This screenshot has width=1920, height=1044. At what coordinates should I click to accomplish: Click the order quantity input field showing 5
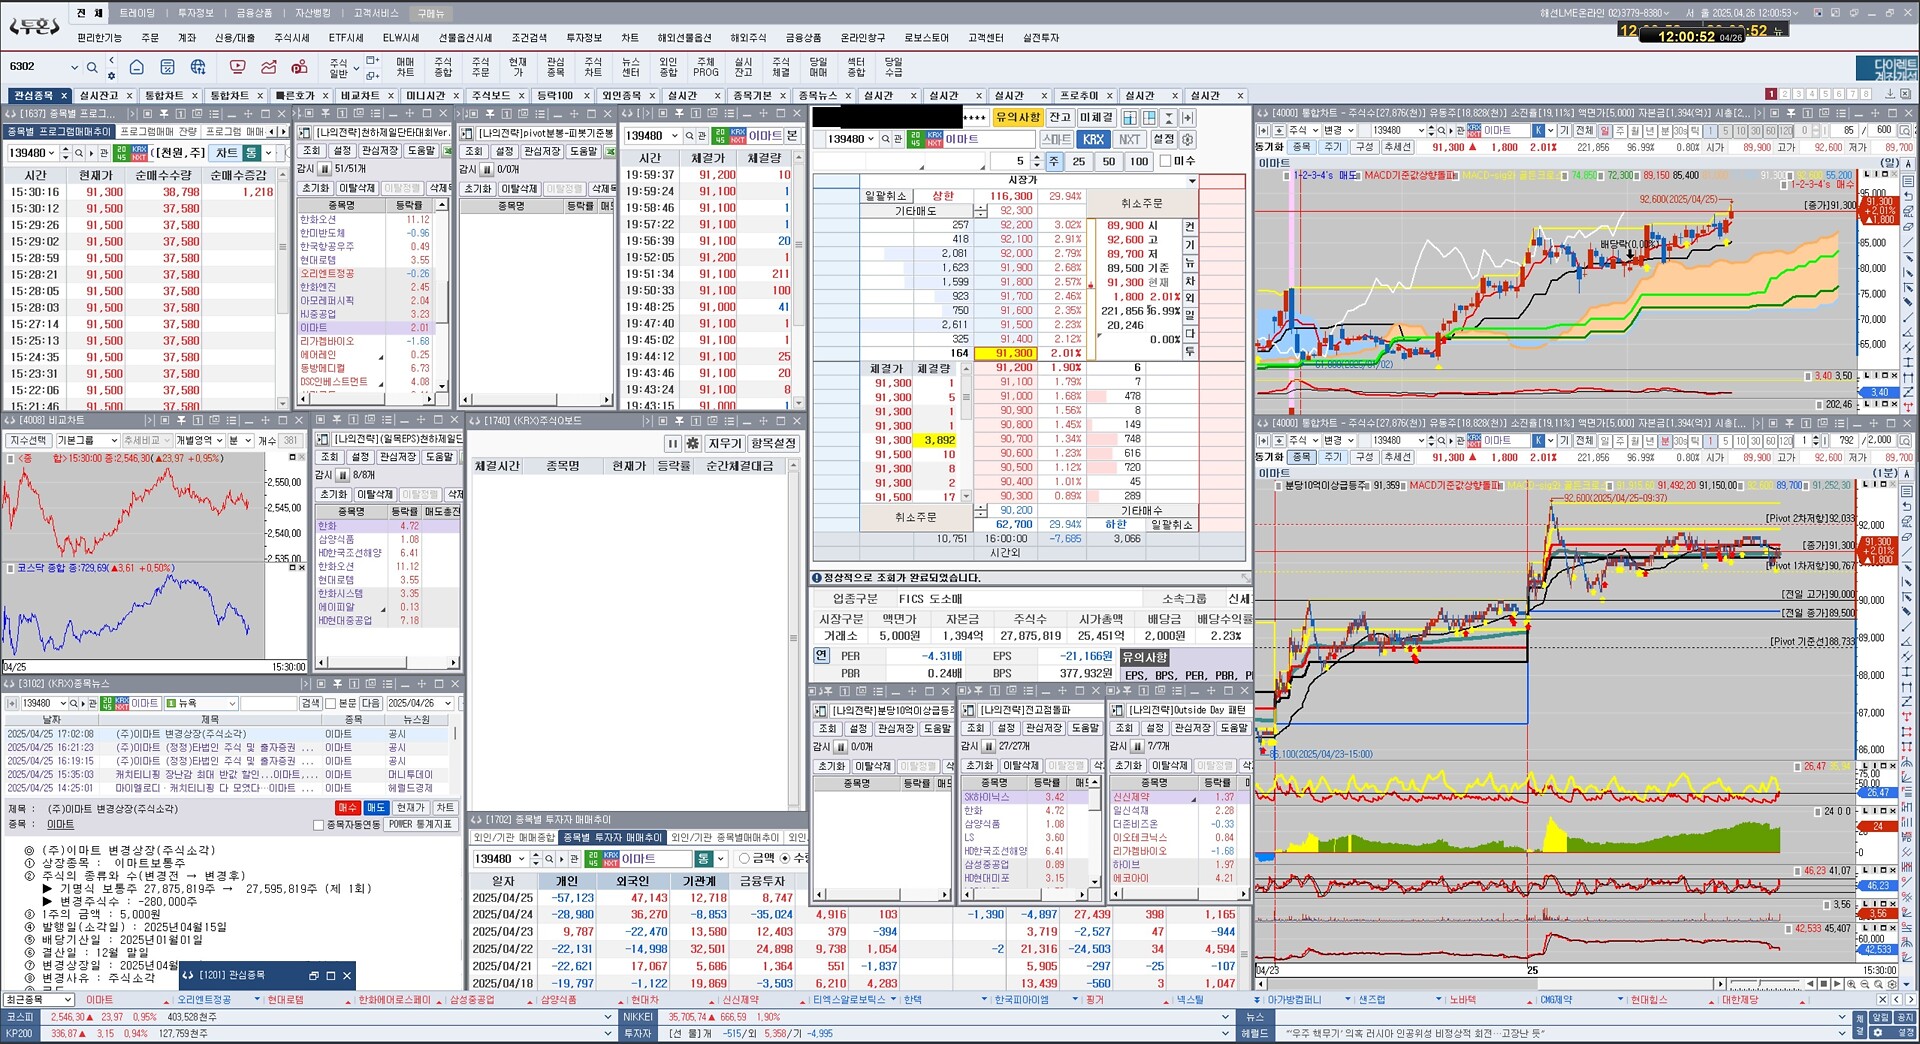[x=1008, y=161]
